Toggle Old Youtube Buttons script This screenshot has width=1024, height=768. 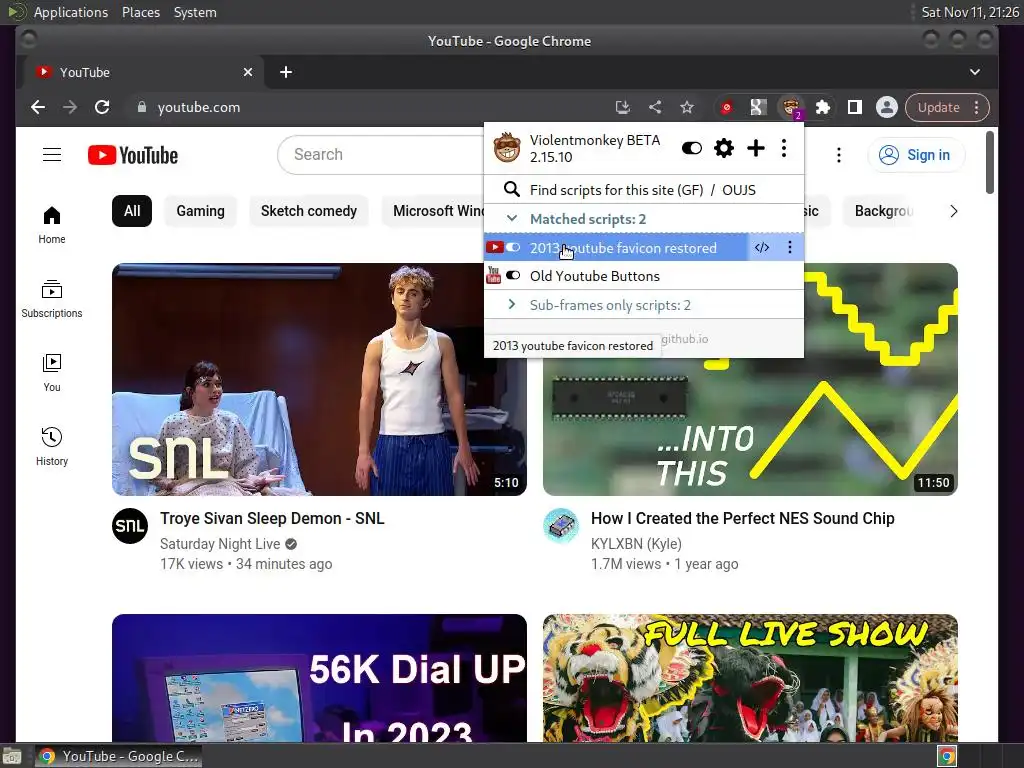[513, 276]
